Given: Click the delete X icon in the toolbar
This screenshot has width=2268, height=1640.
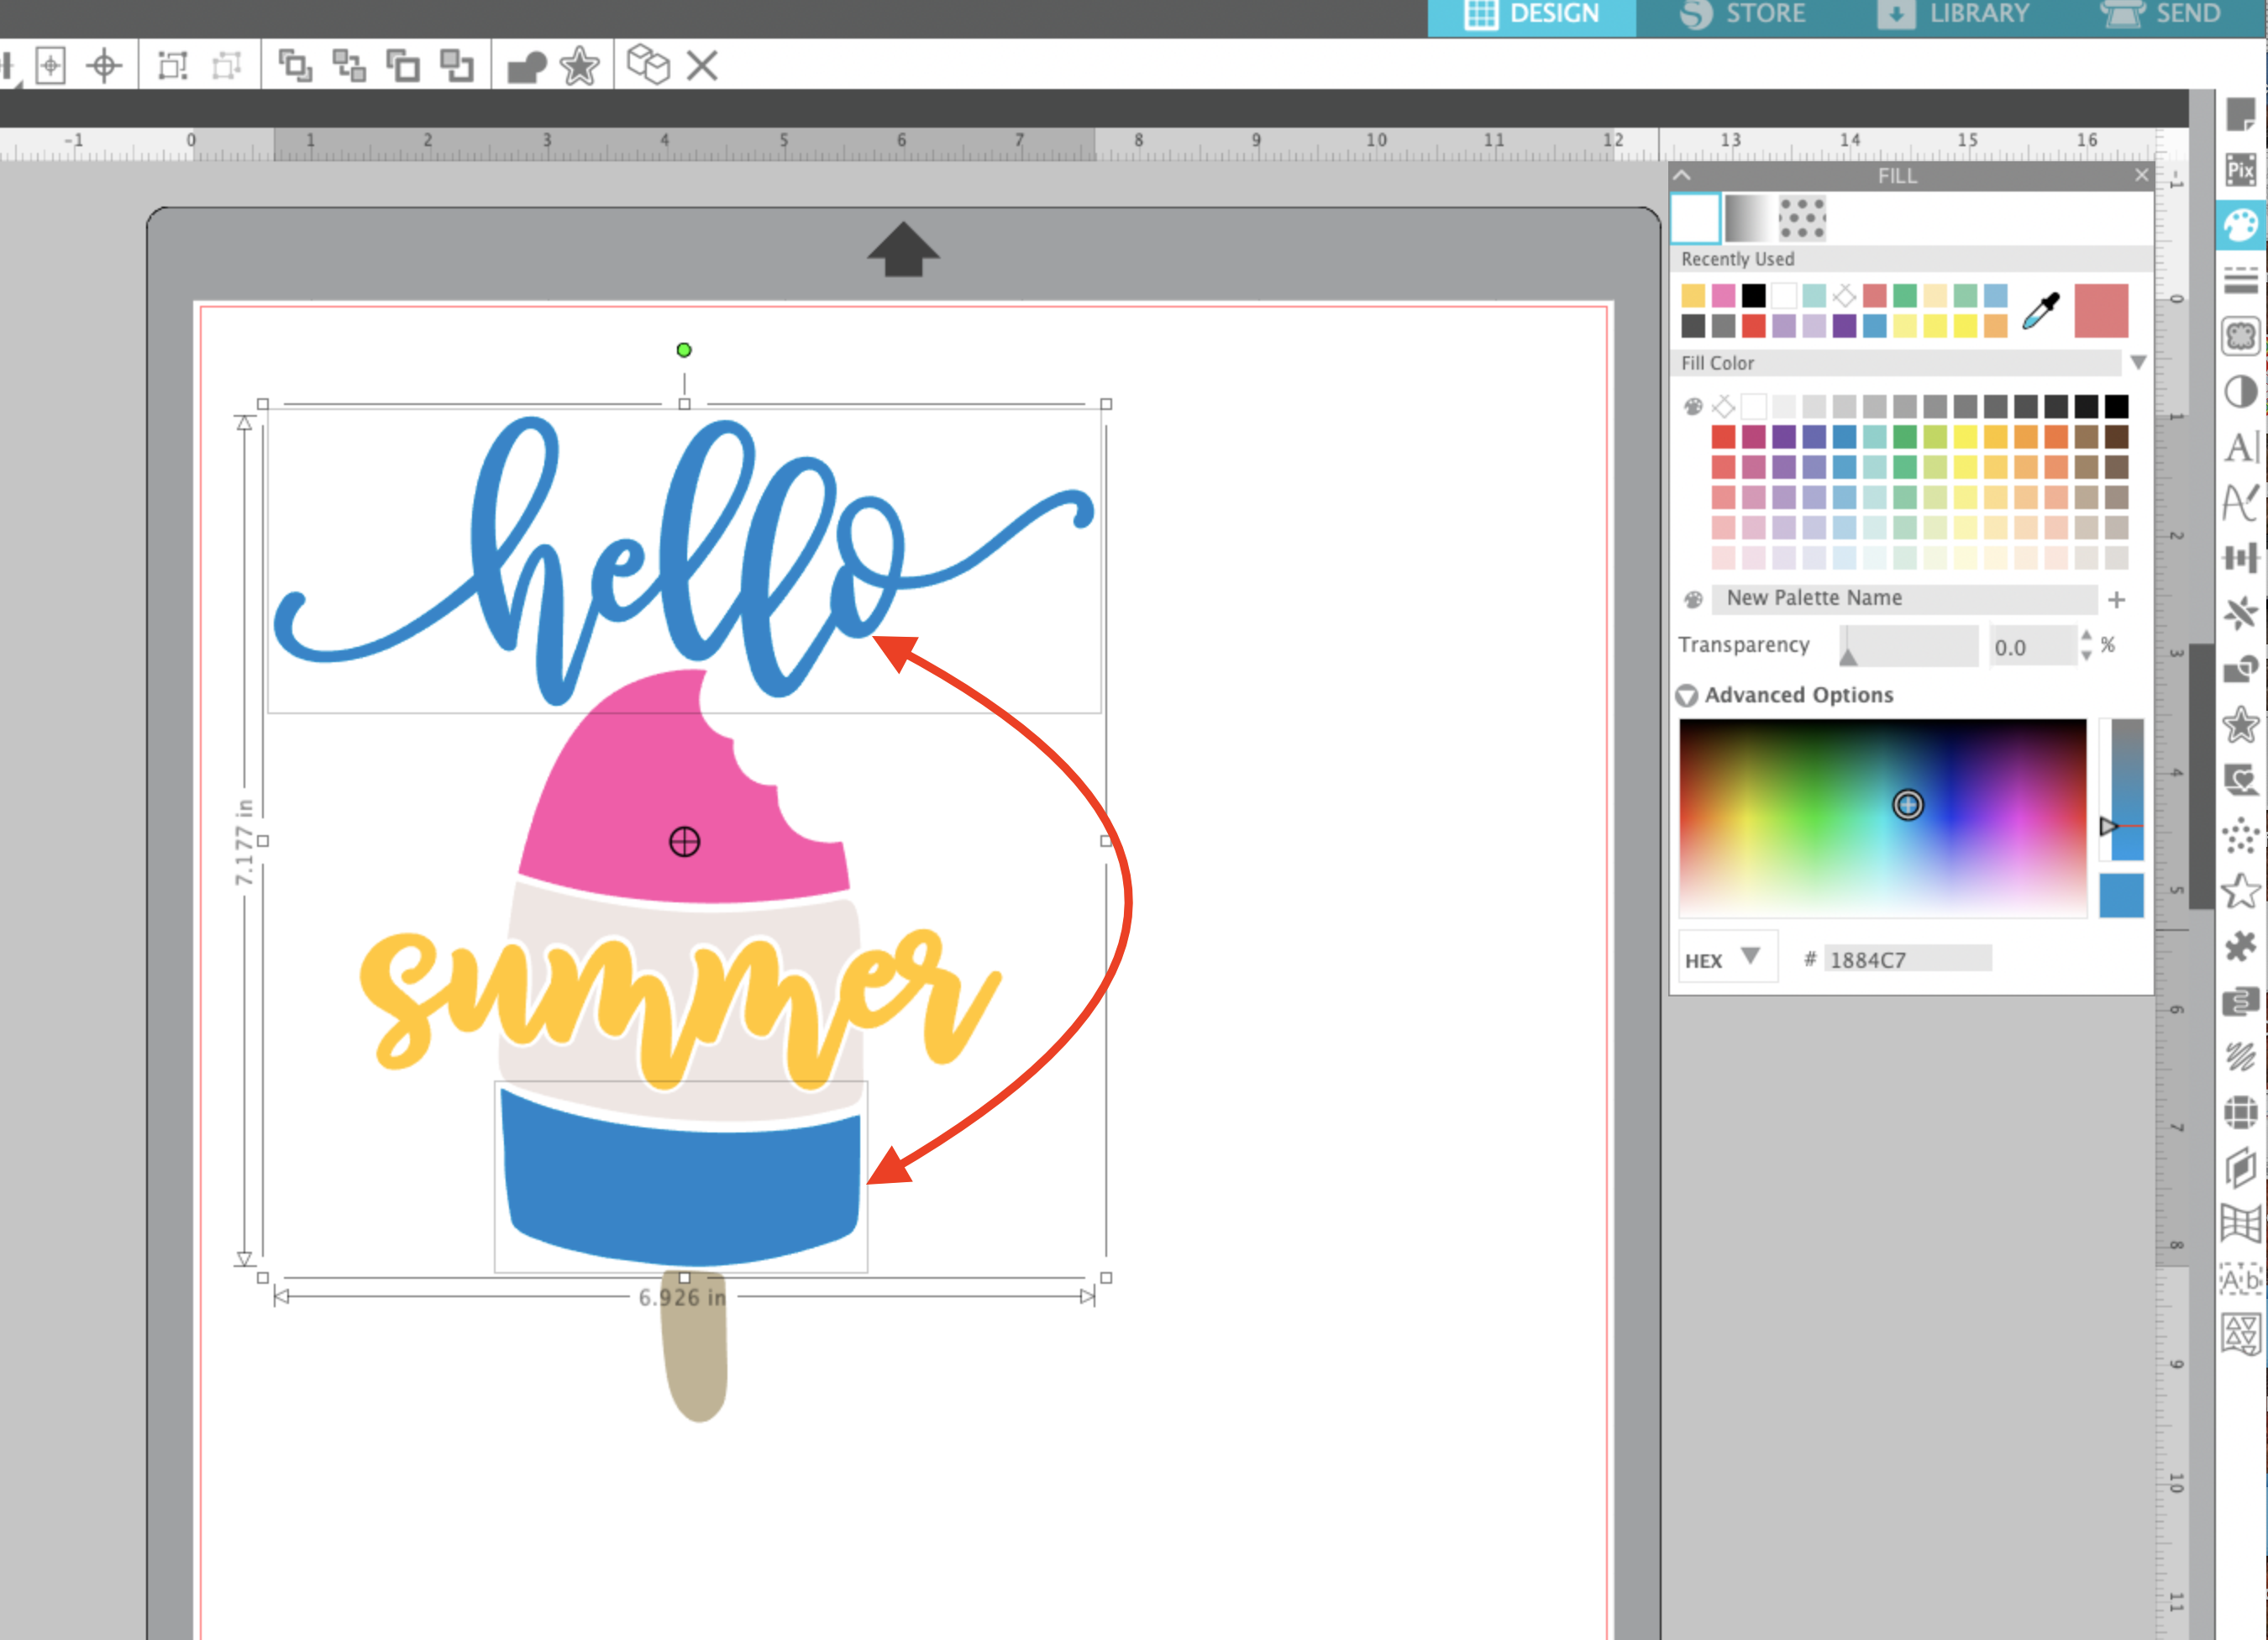Looking at the screenshot, I should (x=703, y=66).
